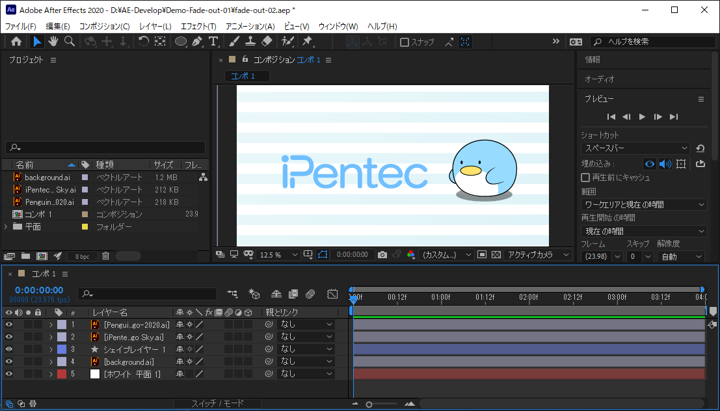
Task: Select the Zoom magnifier tool
Action: 69,42
